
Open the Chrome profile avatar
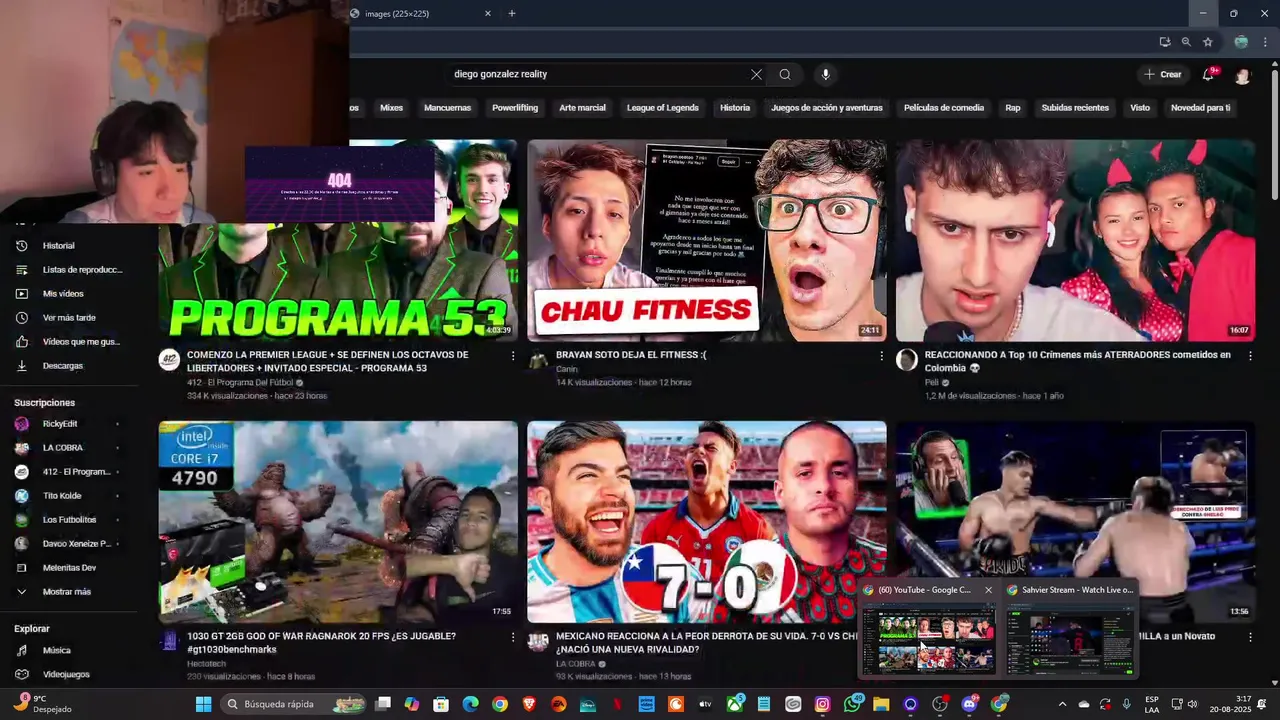pyautogui.click(x=1241, y=42)
